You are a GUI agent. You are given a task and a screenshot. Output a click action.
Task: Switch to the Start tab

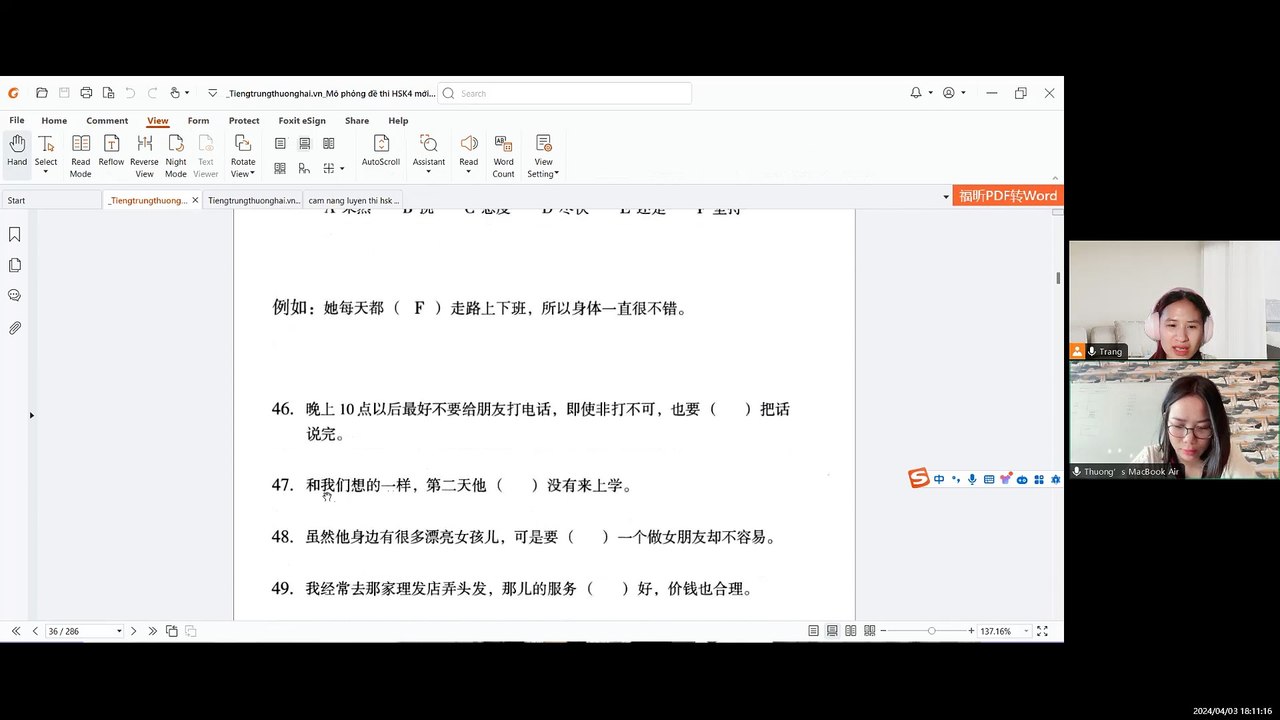[52, 200]
